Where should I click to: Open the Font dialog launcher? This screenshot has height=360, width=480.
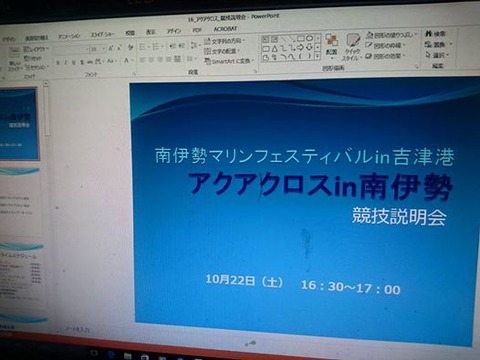click(x=134, y=73)
